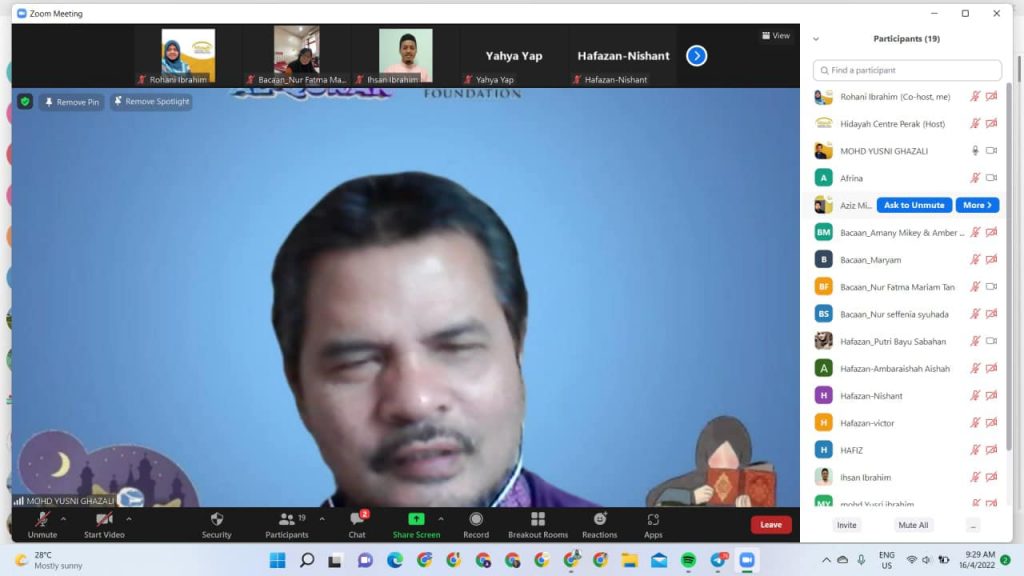Open the Reactions menu
Viewport: 1024px width, 576px height.
[599, 525]
